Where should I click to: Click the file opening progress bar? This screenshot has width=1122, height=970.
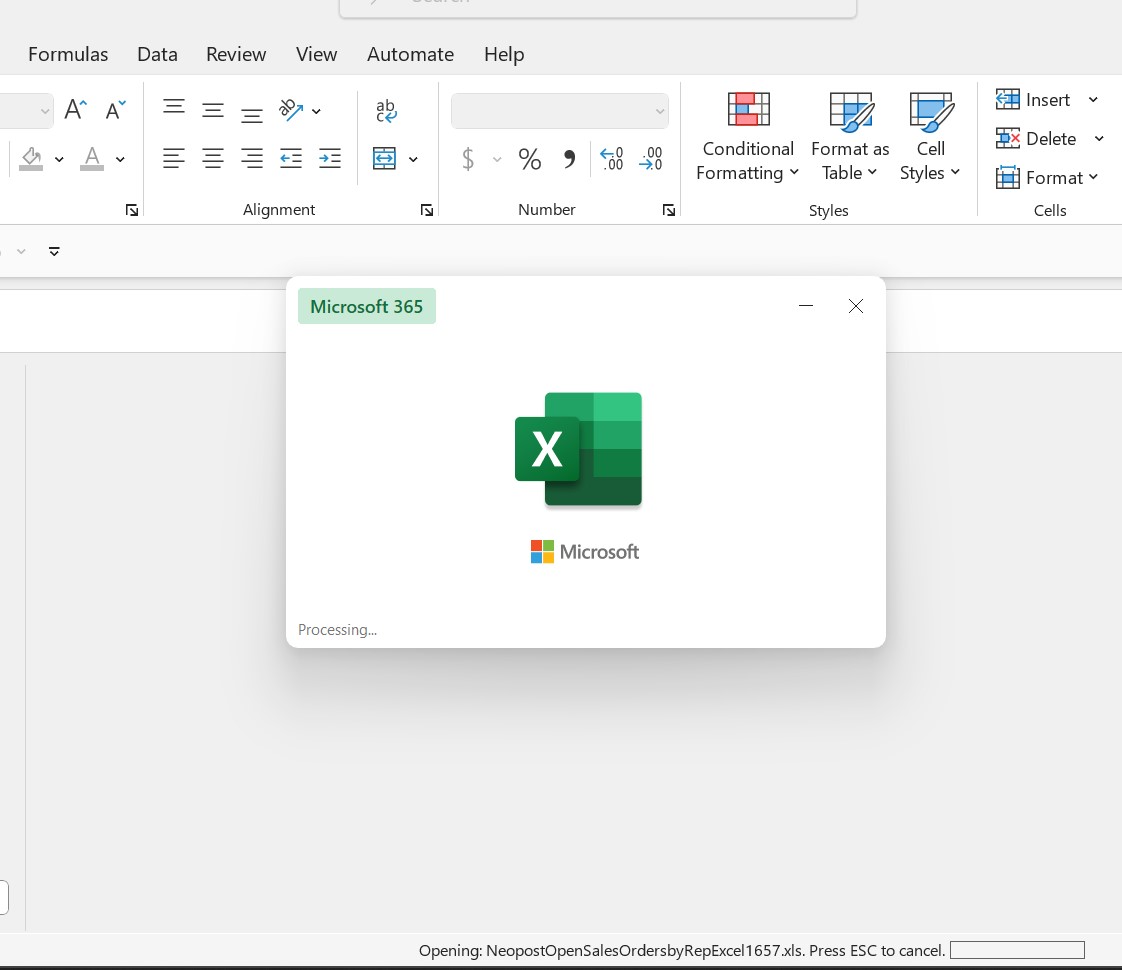click(x=1017, y=950)
